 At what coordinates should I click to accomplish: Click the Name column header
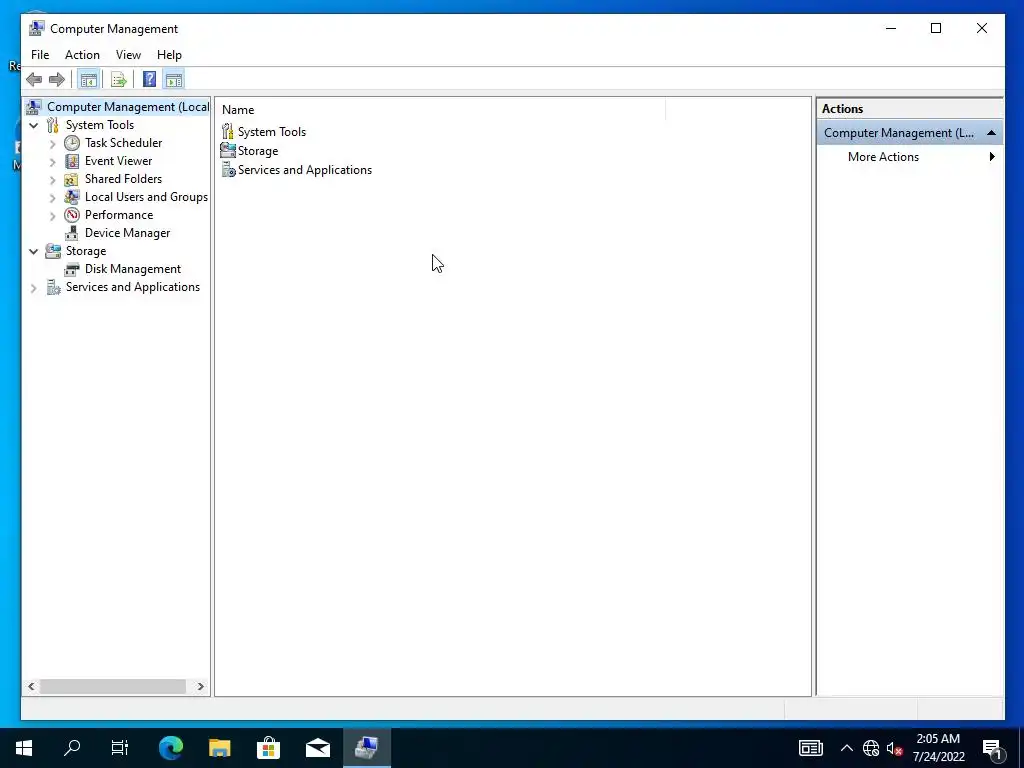[441, 110]
